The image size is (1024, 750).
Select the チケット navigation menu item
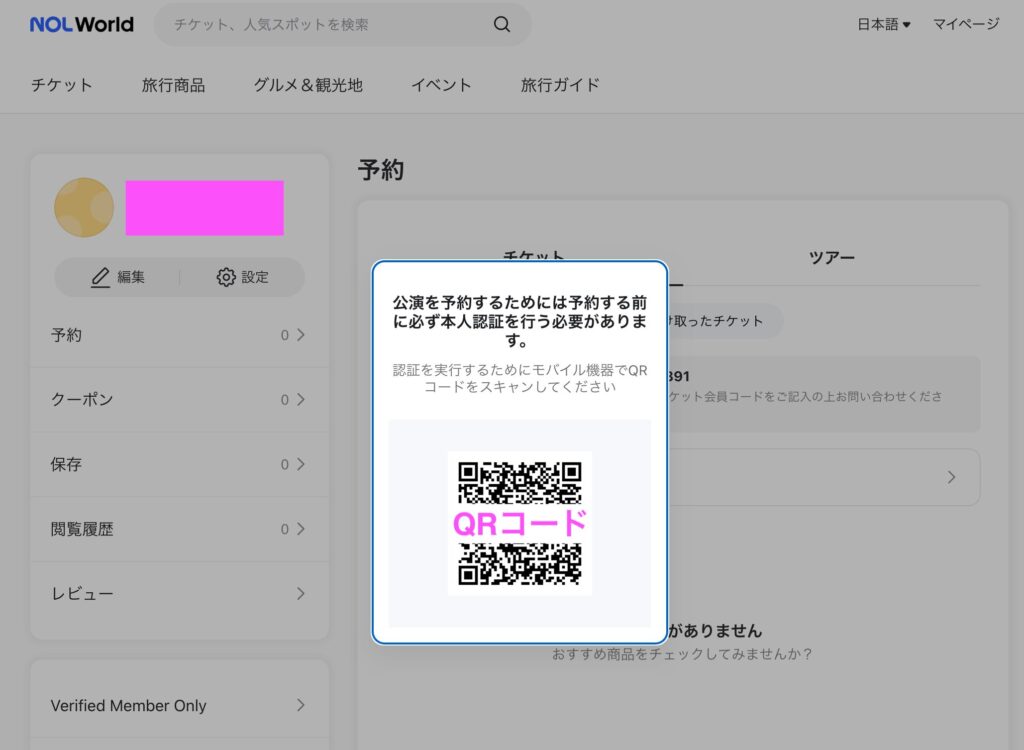pyautogui.click(x=61, y=85)
